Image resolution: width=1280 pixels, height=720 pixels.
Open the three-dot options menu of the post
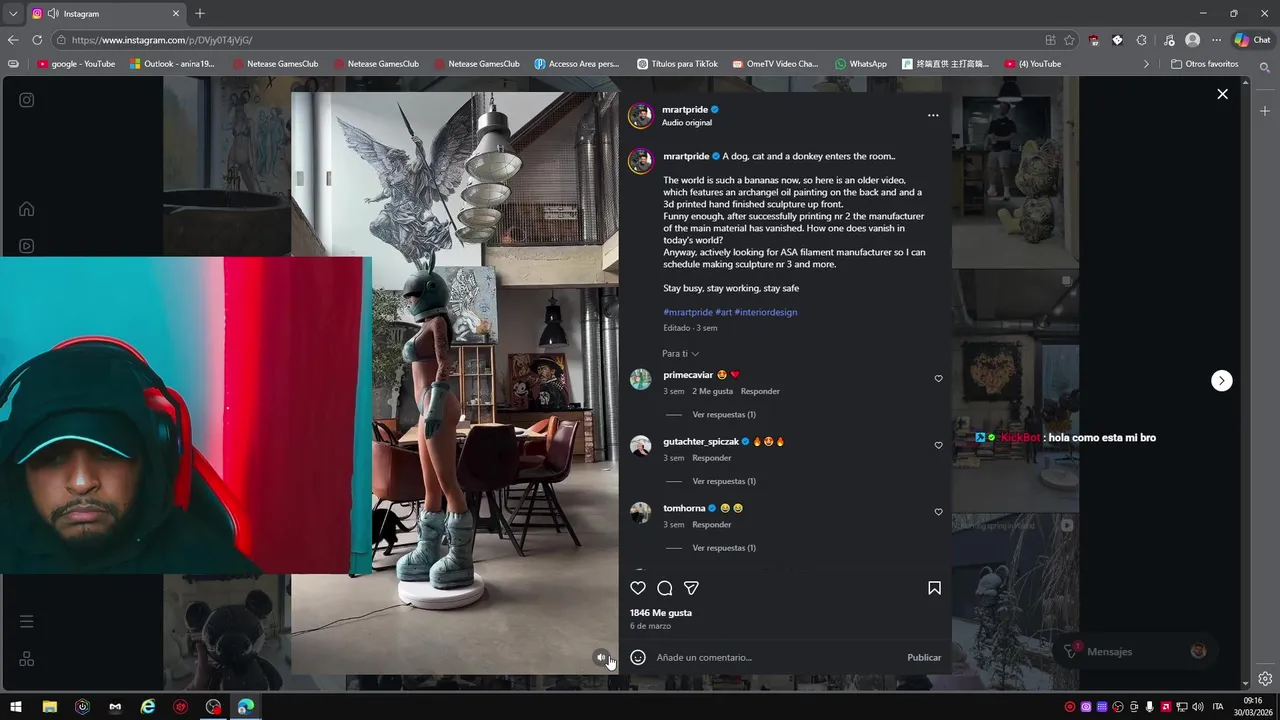pos(933,115)
